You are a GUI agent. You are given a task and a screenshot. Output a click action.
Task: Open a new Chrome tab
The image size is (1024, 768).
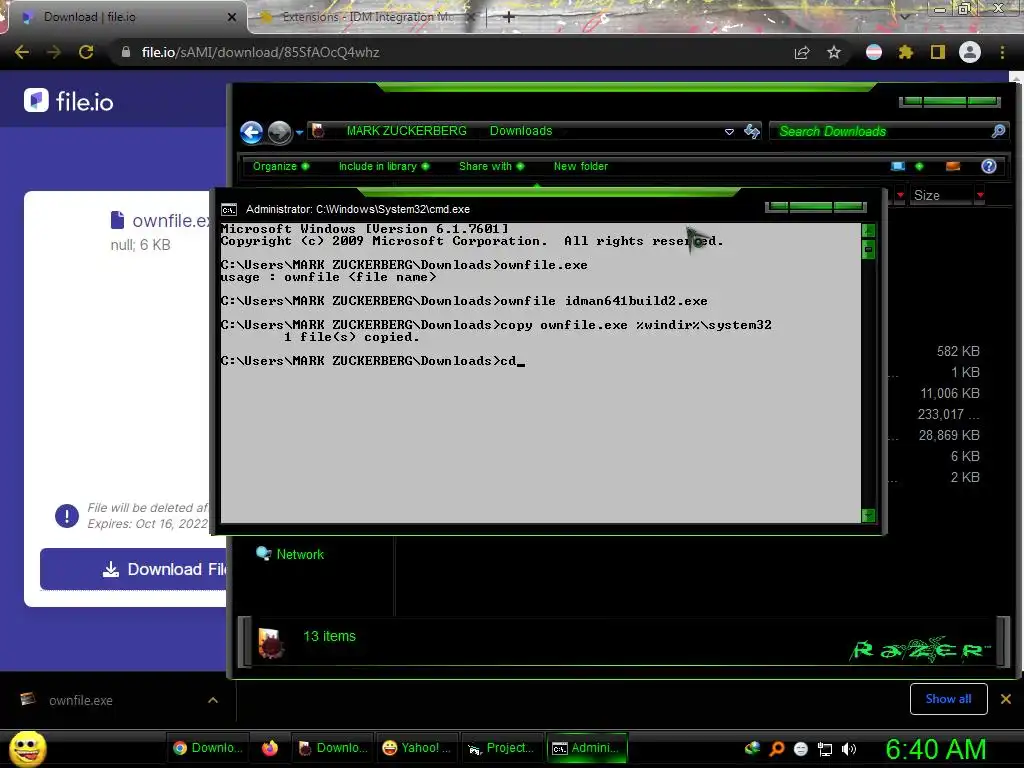pyautogui.click(x=508, y=17)
